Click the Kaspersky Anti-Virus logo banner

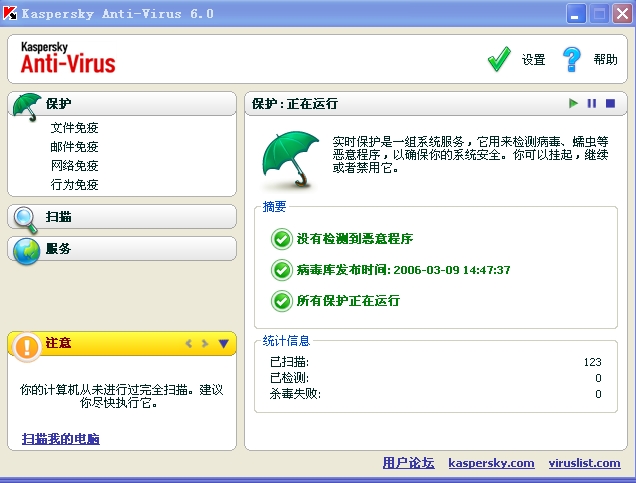coord(68,58)
